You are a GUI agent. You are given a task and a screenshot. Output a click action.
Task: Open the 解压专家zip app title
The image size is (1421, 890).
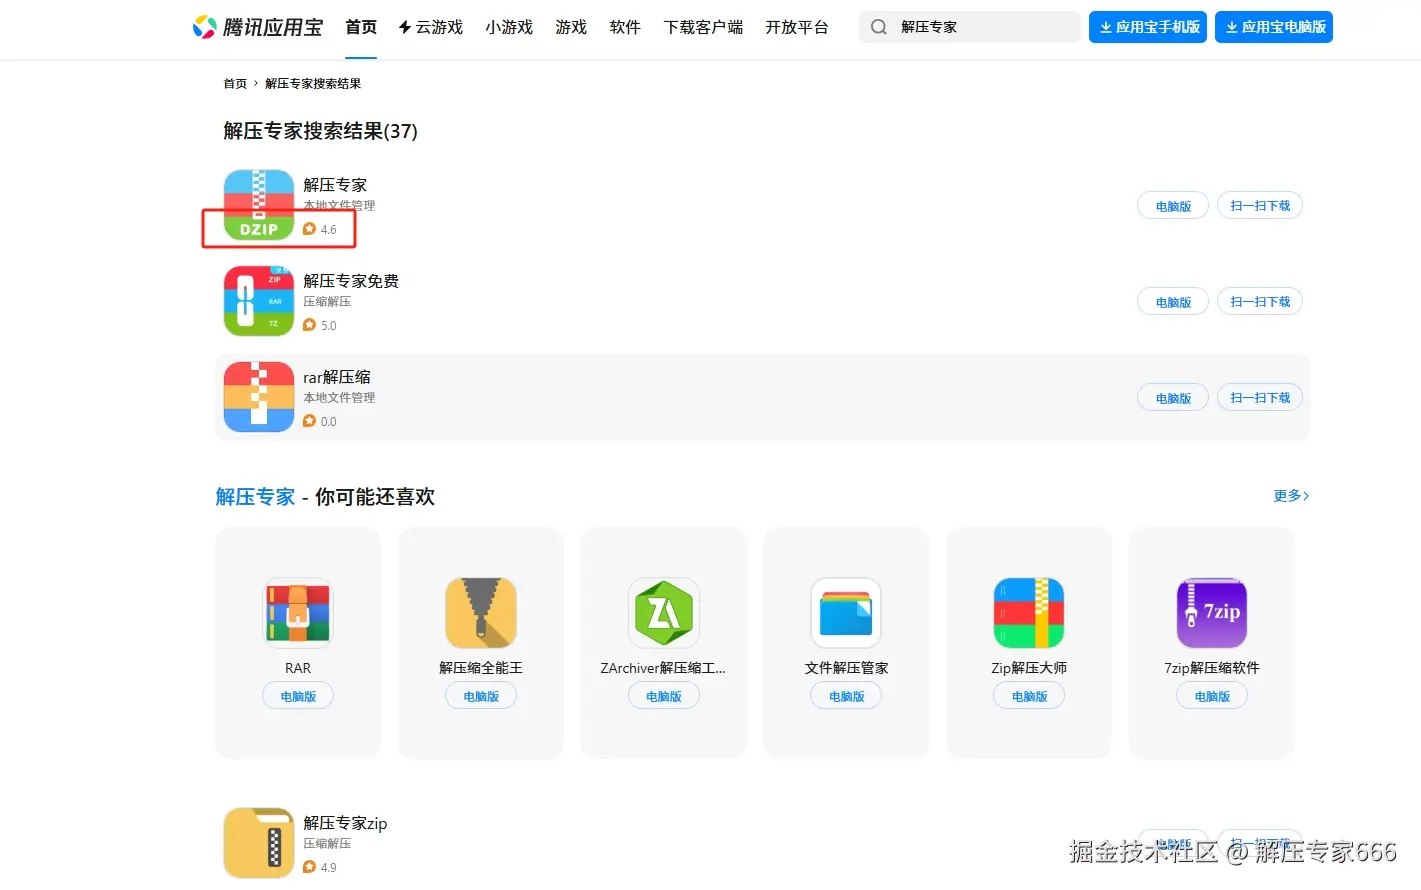[x=345, y=823]
